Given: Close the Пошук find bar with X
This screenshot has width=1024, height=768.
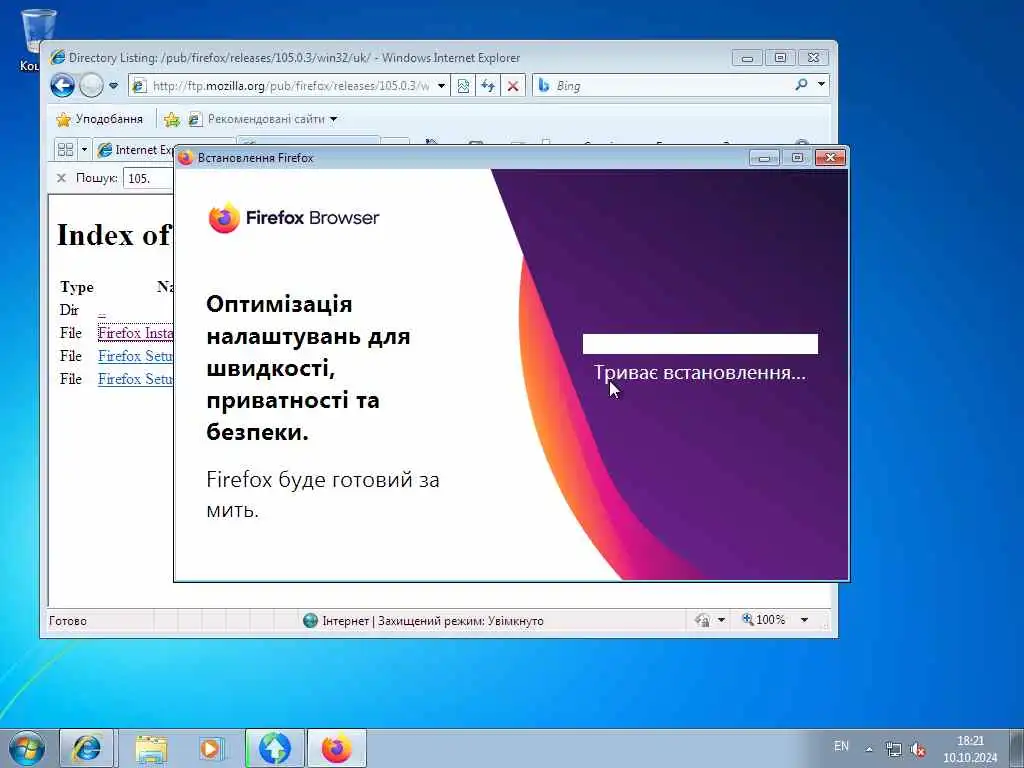Looking at the screenshot, I should [61, 178].
